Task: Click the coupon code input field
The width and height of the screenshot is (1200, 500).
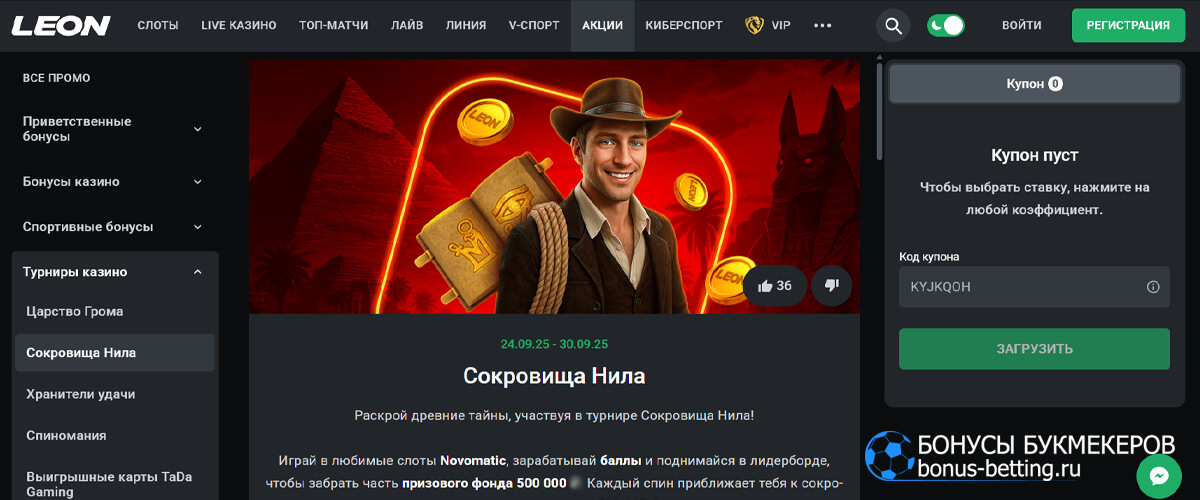Action: tap(1034, 287)
